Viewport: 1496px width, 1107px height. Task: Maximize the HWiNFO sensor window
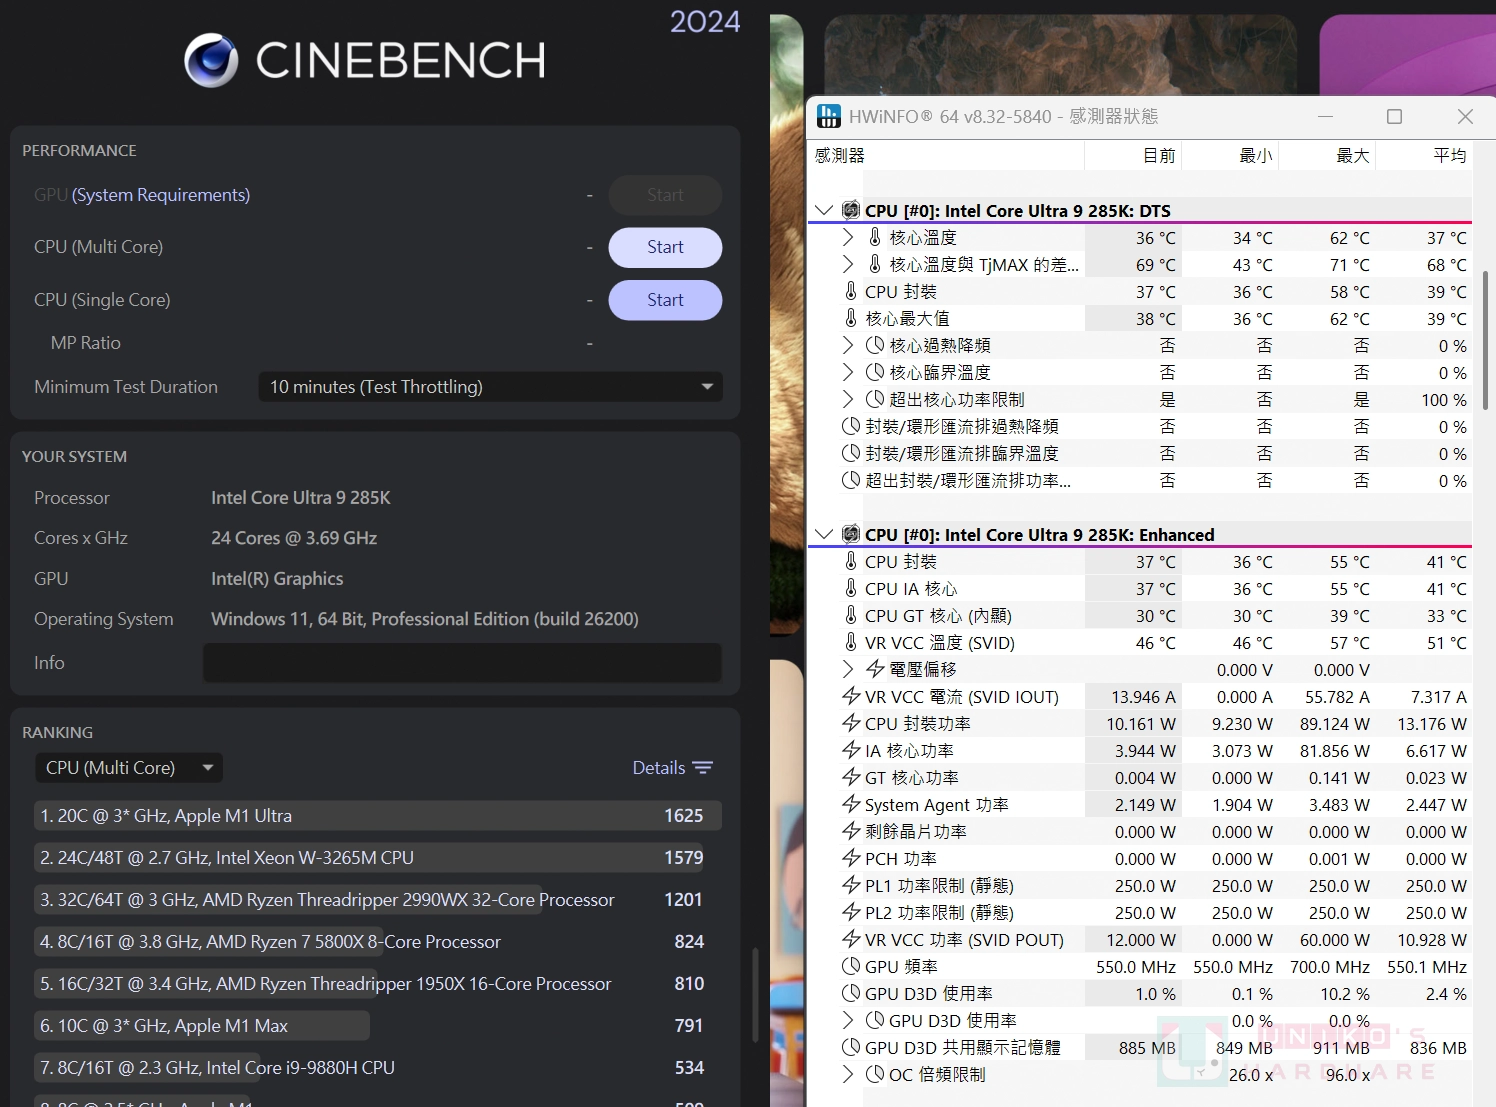tap(1394, 116)
